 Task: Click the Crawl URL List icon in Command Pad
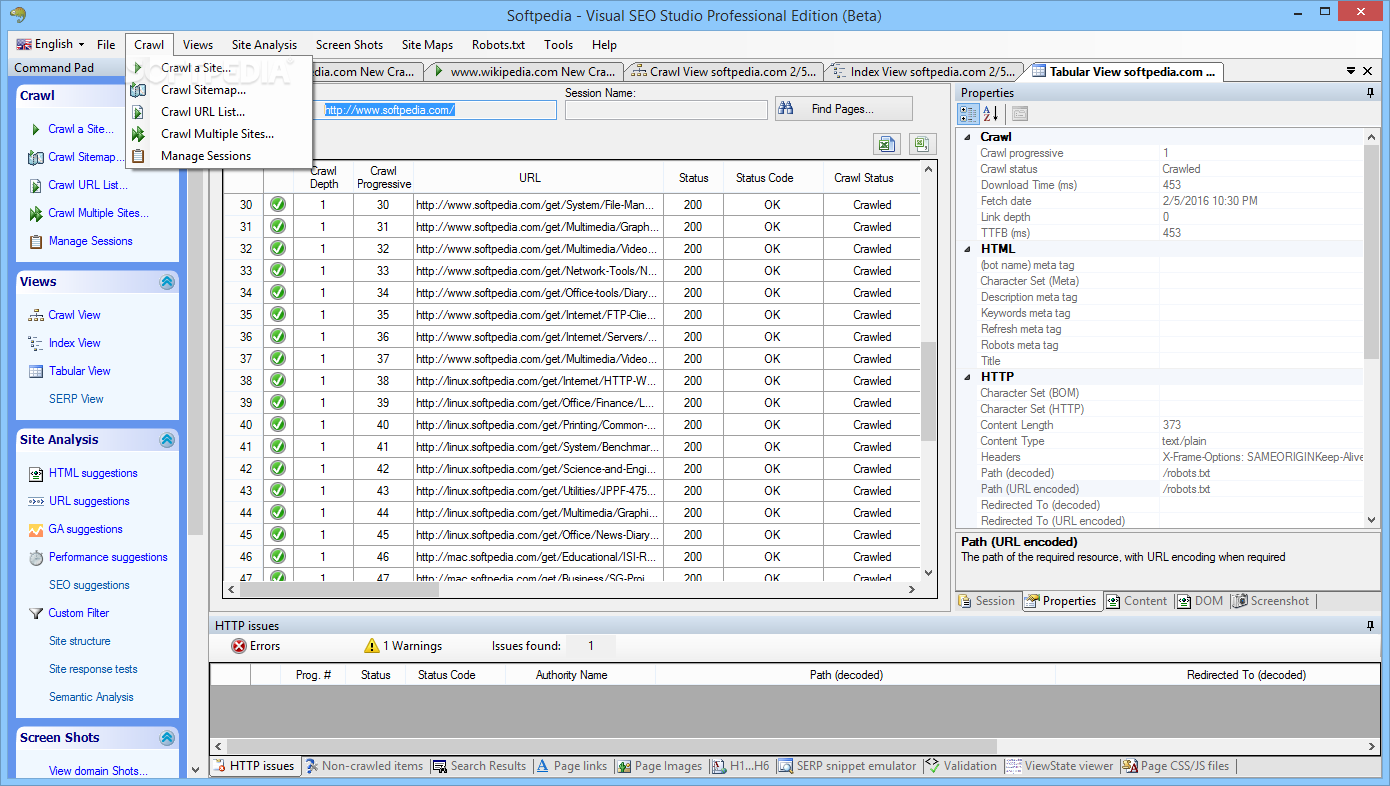click(36, 185)
